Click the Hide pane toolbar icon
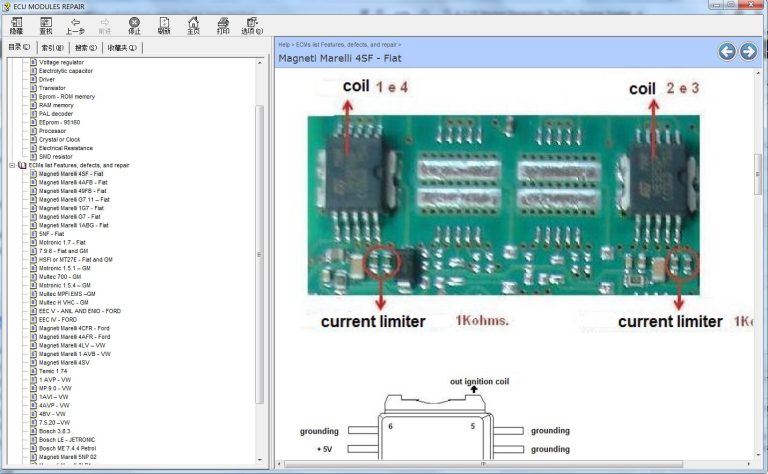 17,25
